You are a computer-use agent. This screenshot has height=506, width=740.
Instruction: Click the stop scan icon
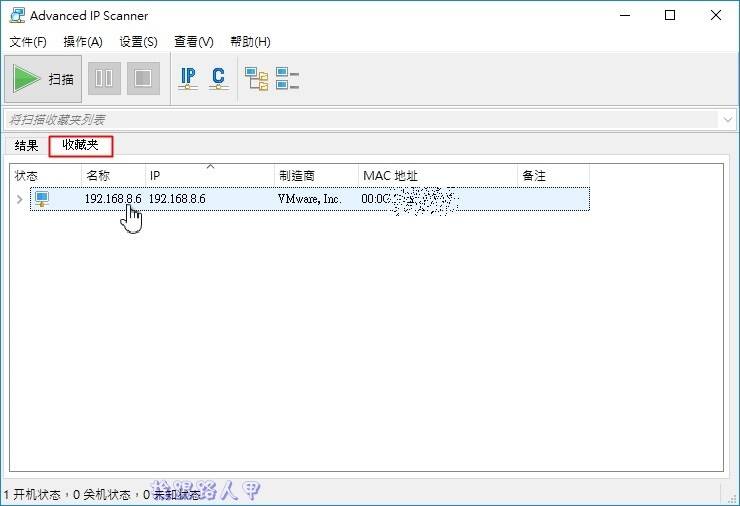tap(143, 78)
